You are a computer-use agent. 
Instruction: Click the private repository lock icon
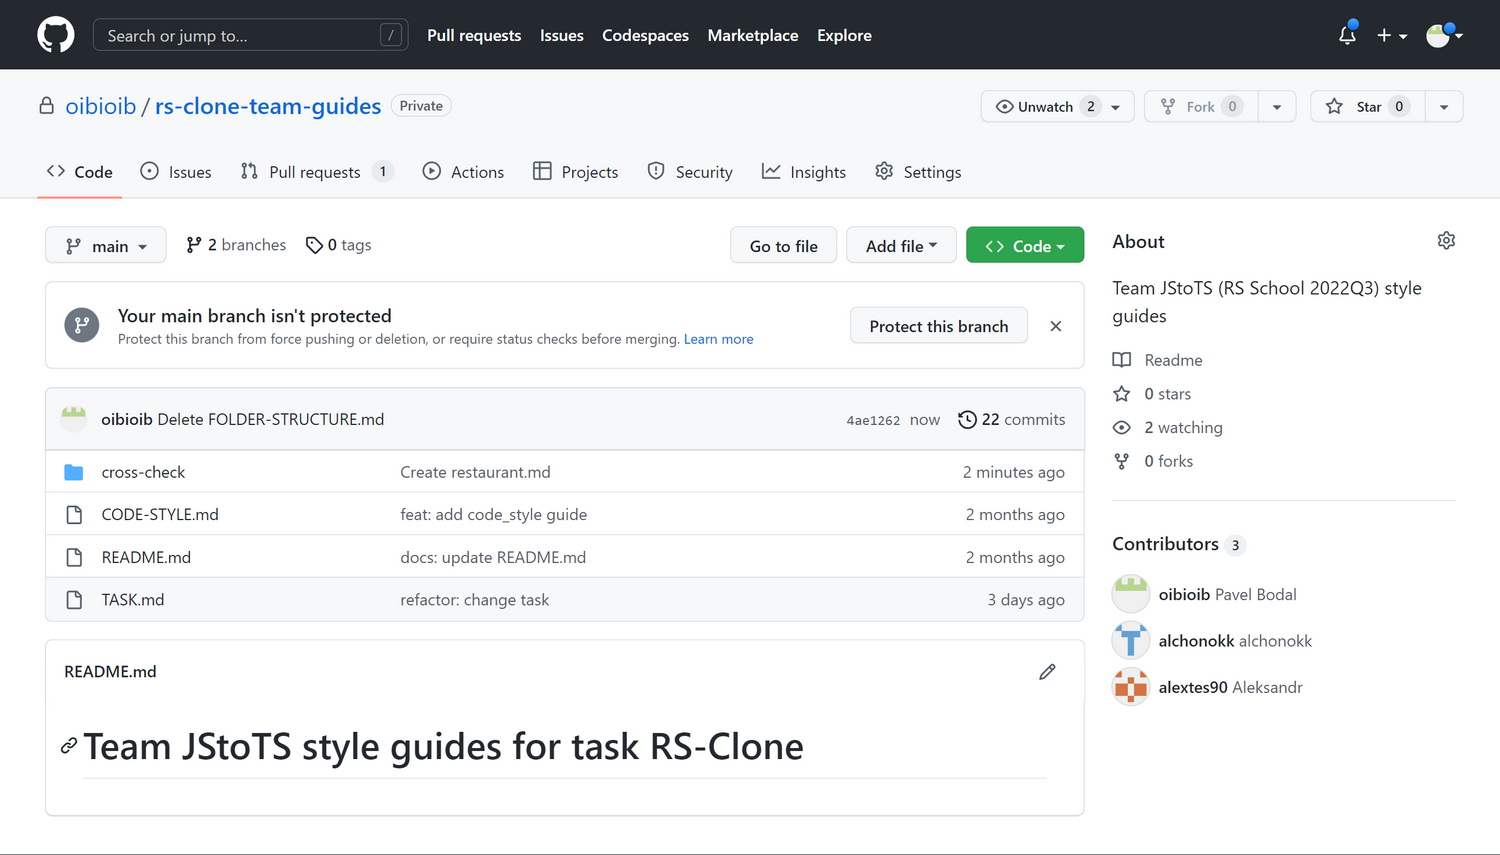point(47,106)
